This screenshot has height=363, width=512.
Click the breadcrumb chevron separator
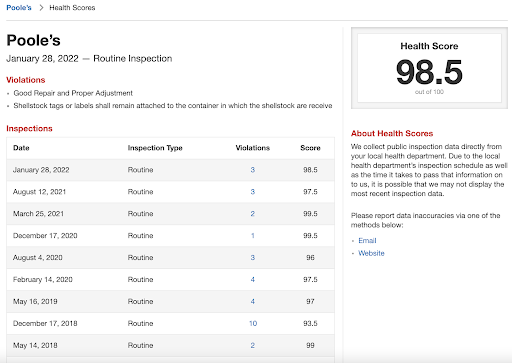tap(41, 8)
